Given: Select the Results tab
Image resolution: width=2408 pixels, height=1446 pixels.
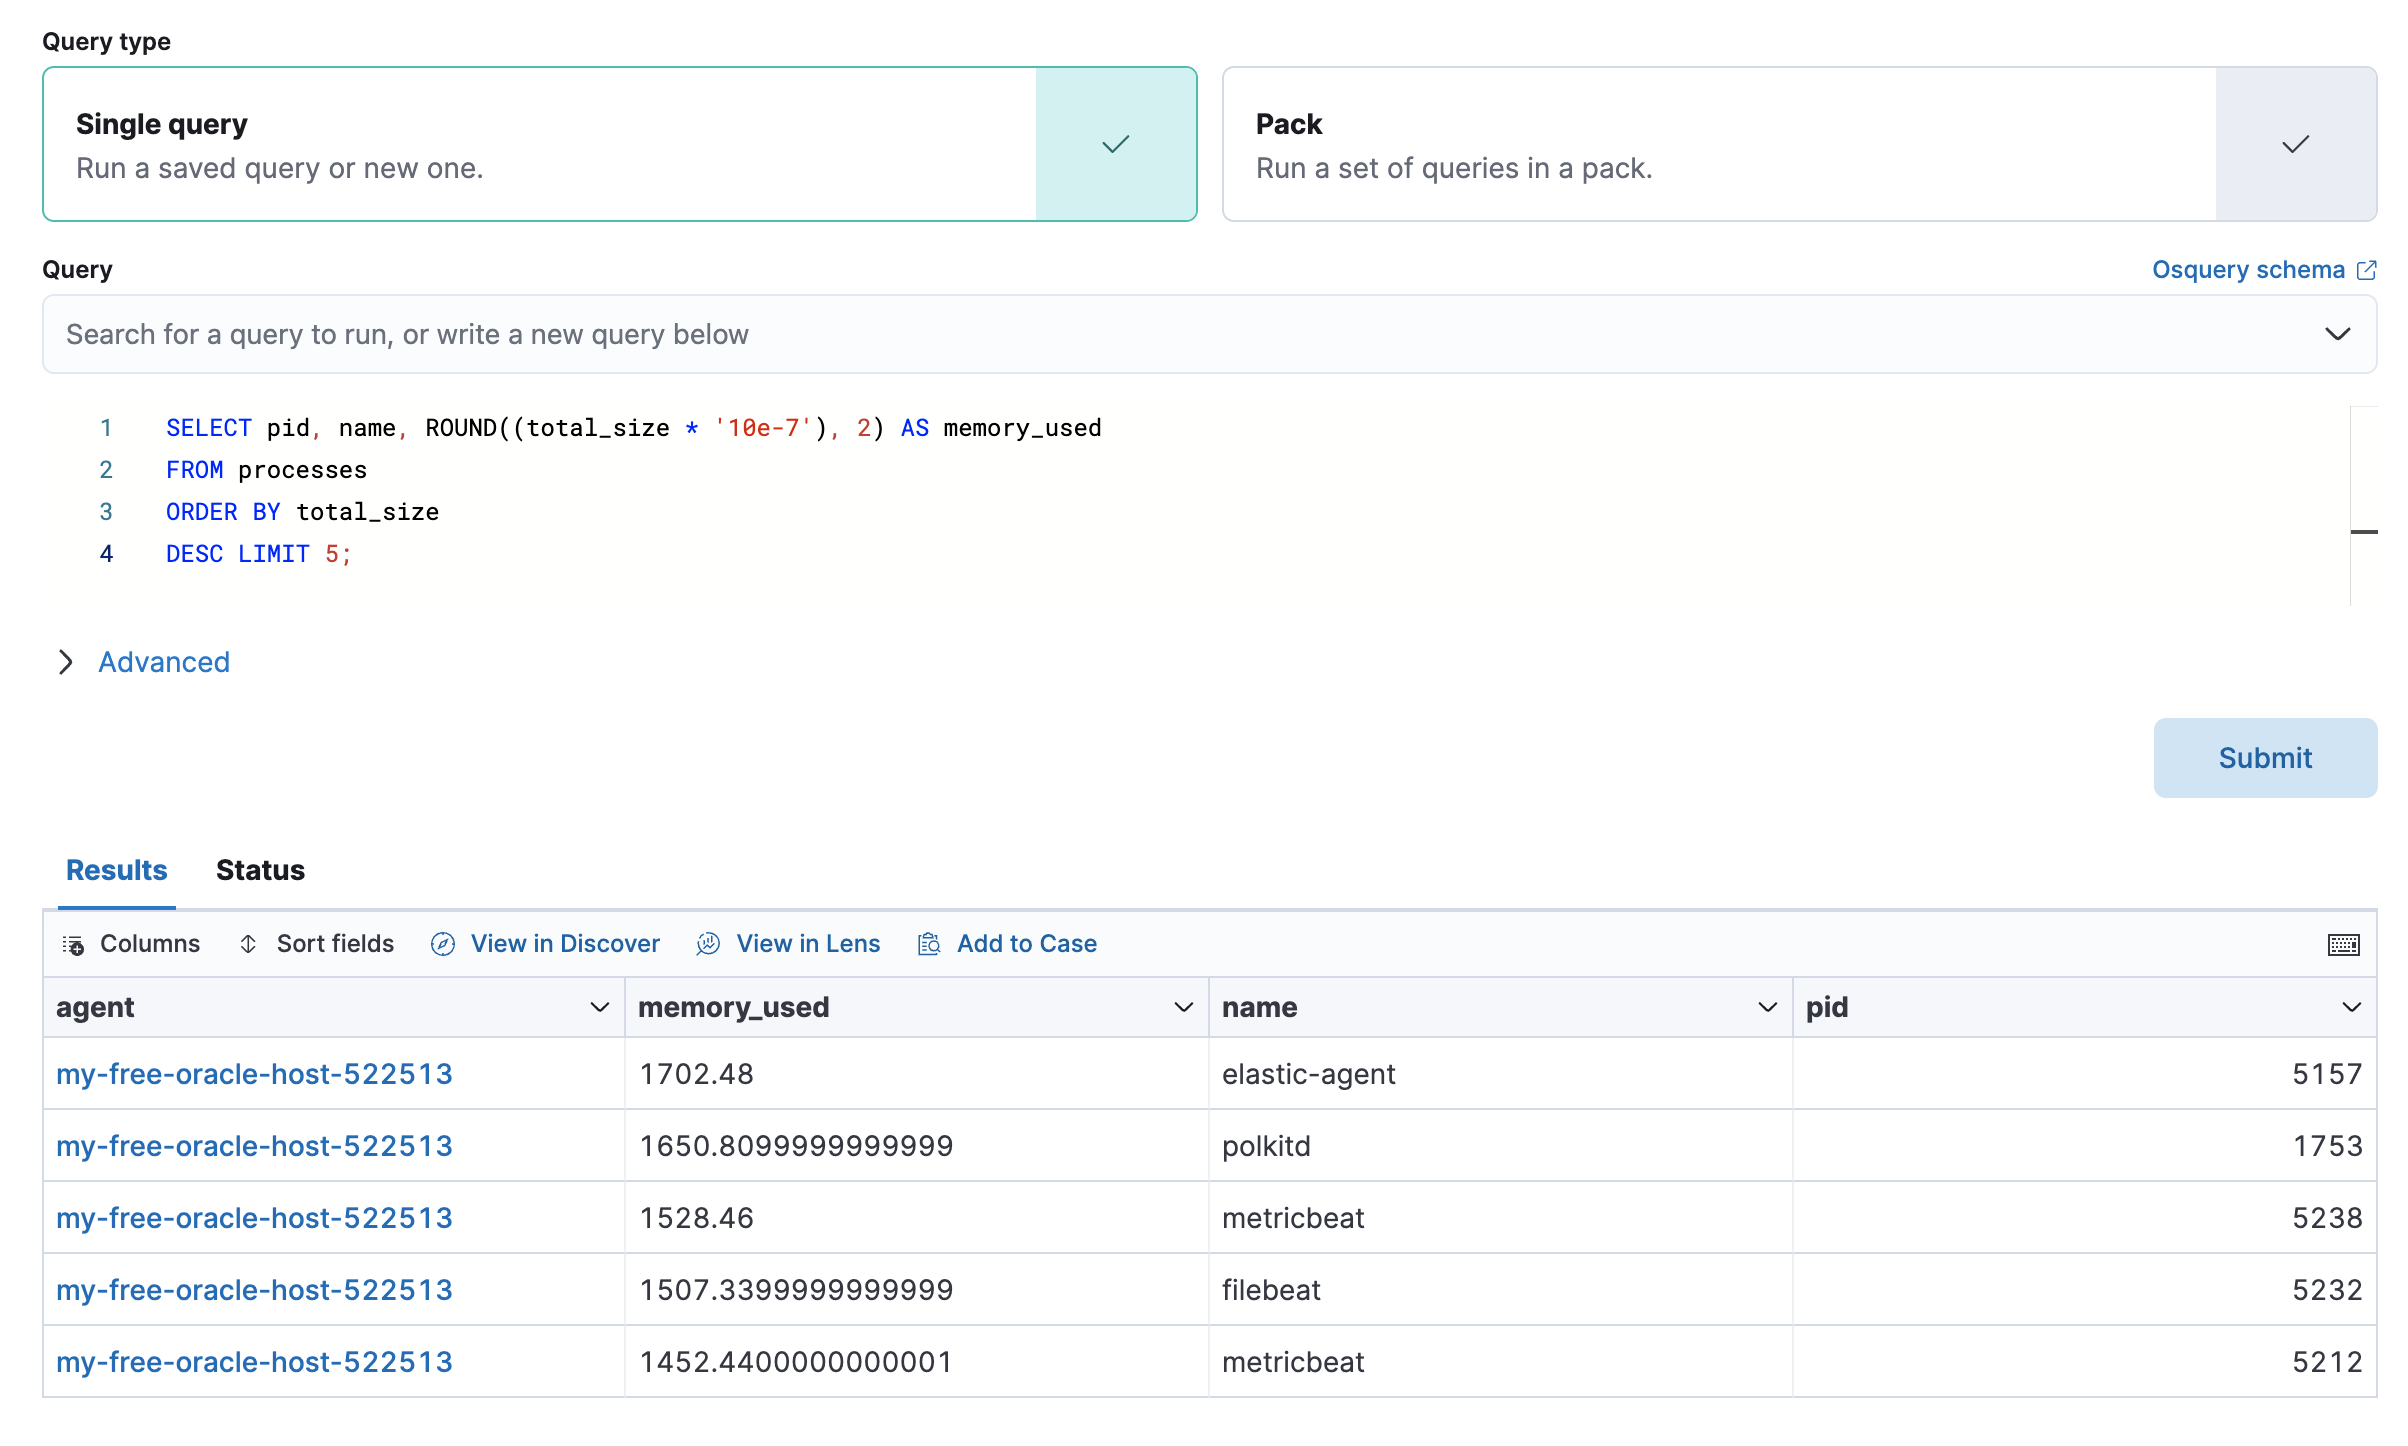Looking at the screenshot, I should (116, 870).
